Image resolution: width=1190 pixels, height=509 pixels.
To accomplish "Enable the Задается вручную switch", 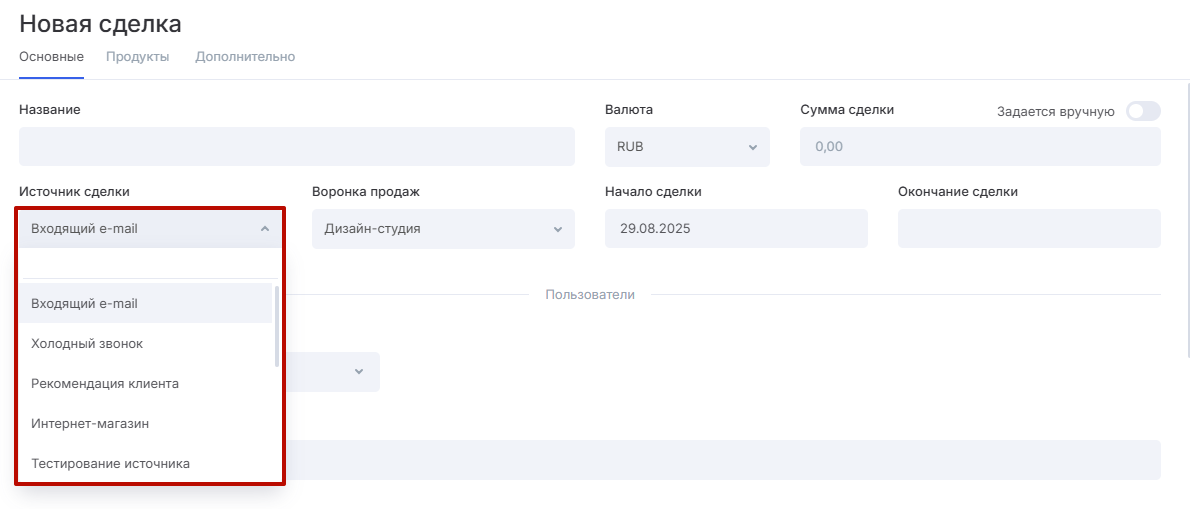I will pyautogui.click(x=1142, y=111).
